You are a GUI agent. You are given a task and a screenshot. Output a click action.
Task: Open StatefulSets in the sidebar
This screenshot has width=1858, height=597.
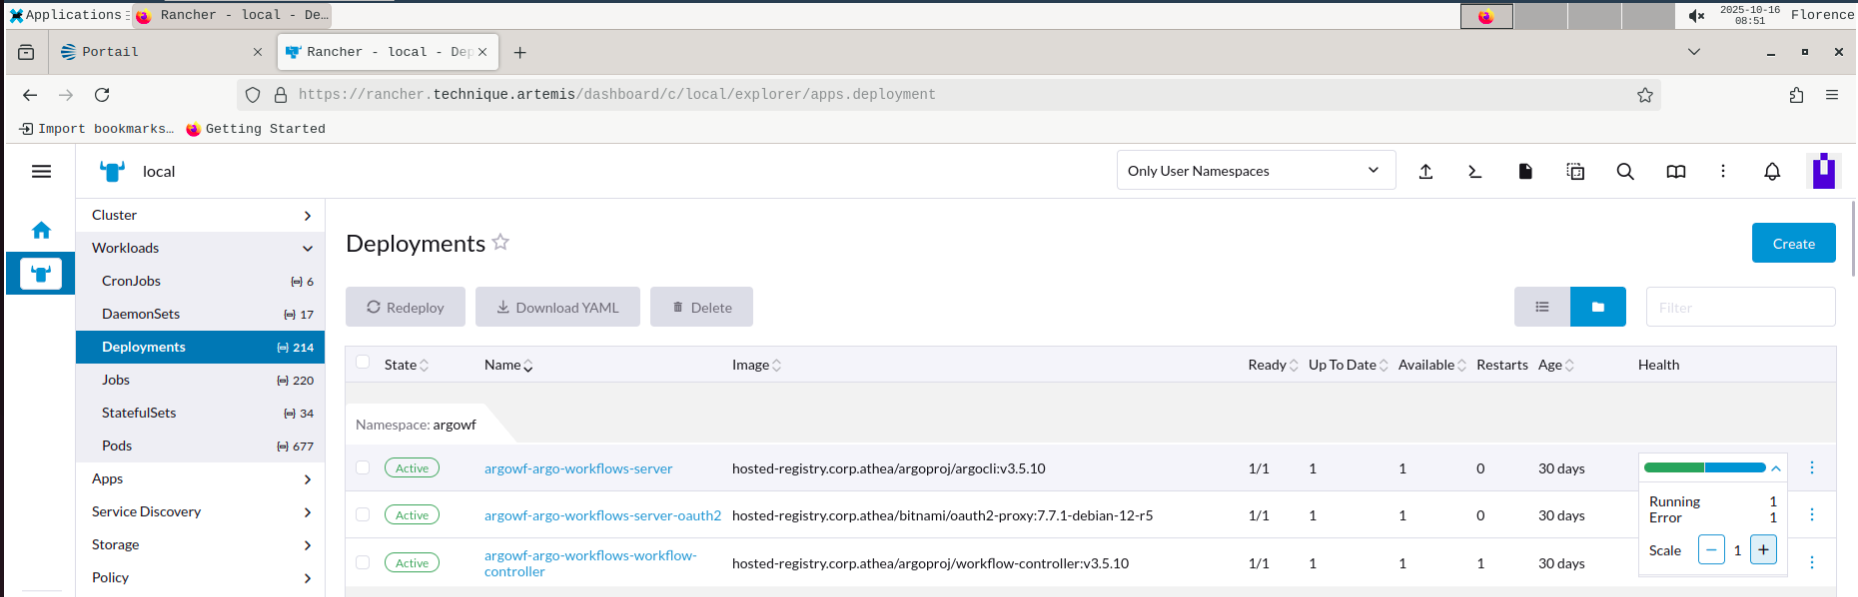(139, 413)
